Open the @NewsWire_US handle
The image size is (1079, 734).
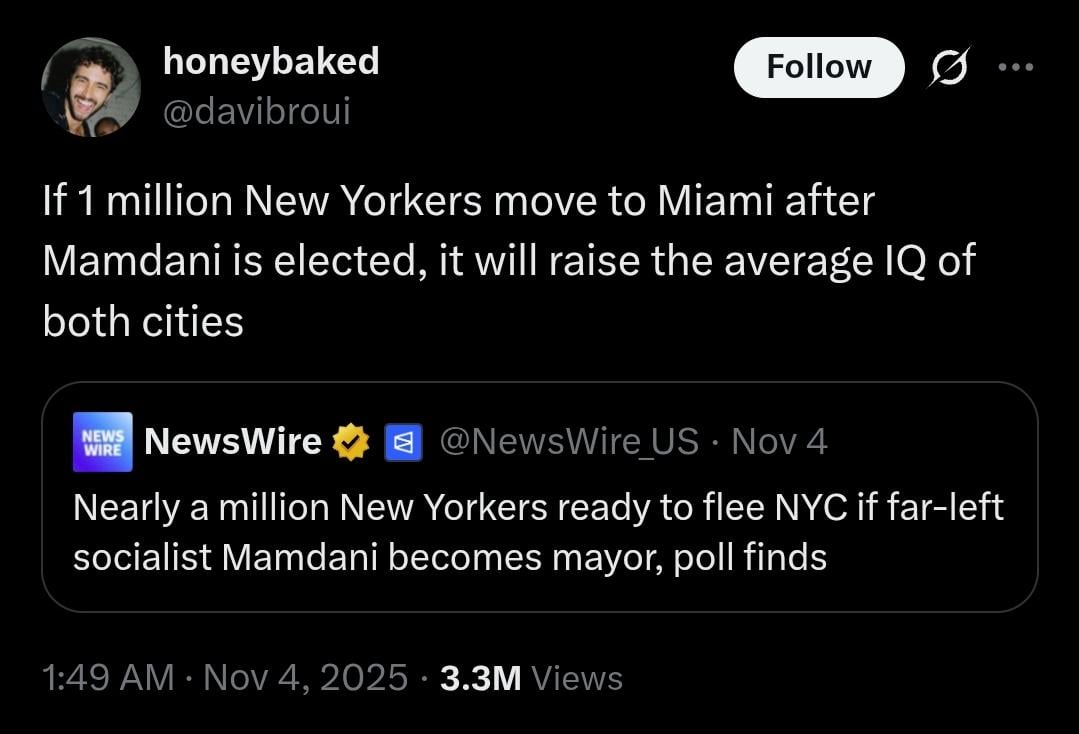click(x=569, y=441)
